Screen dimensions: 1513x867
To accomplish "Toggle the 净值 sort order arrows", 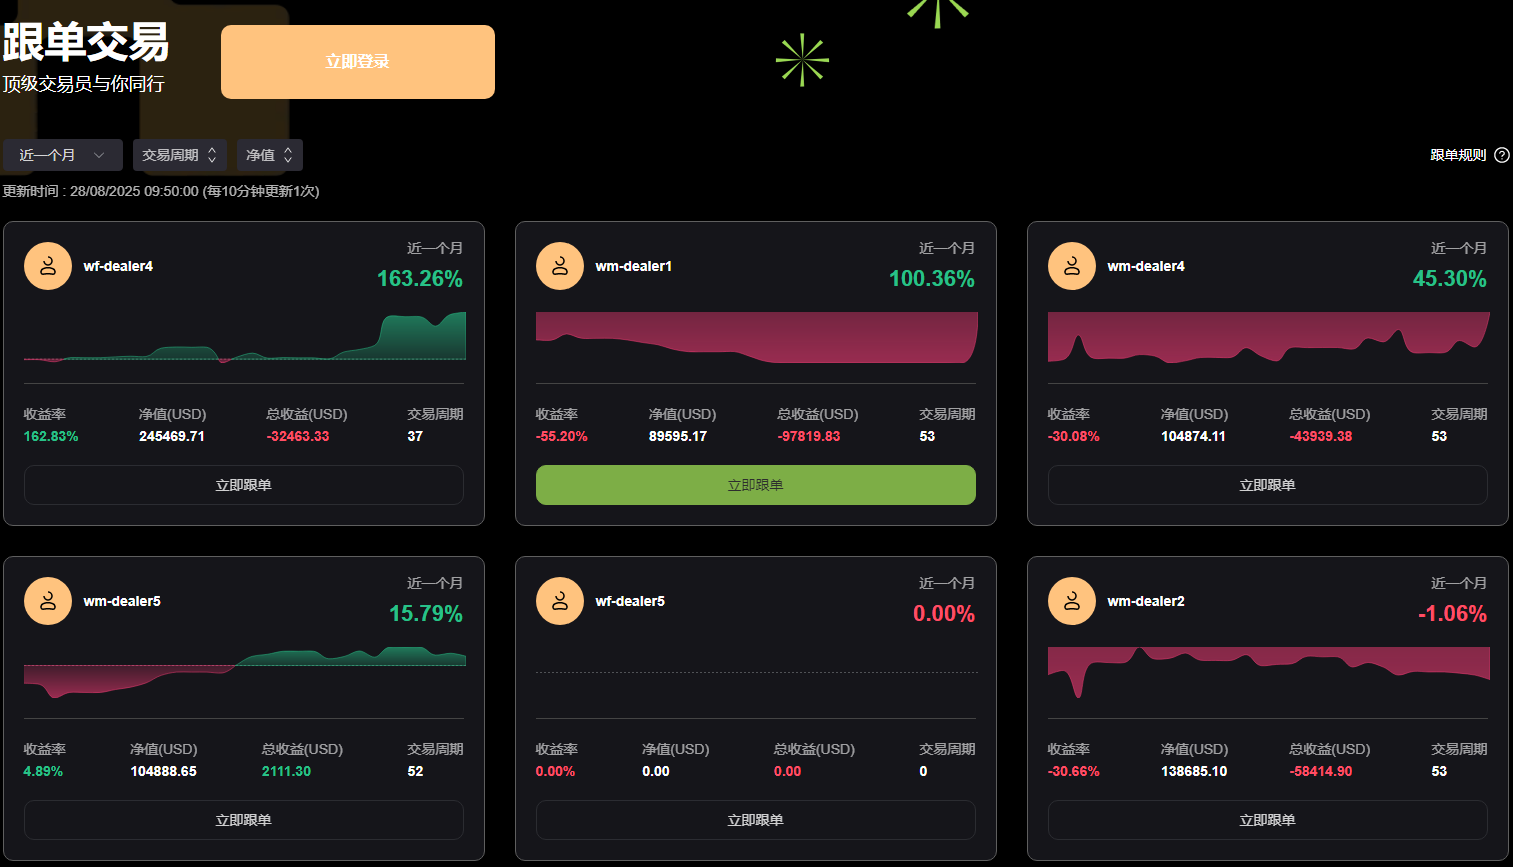I will pyautogui.click(x=268, y=155).
